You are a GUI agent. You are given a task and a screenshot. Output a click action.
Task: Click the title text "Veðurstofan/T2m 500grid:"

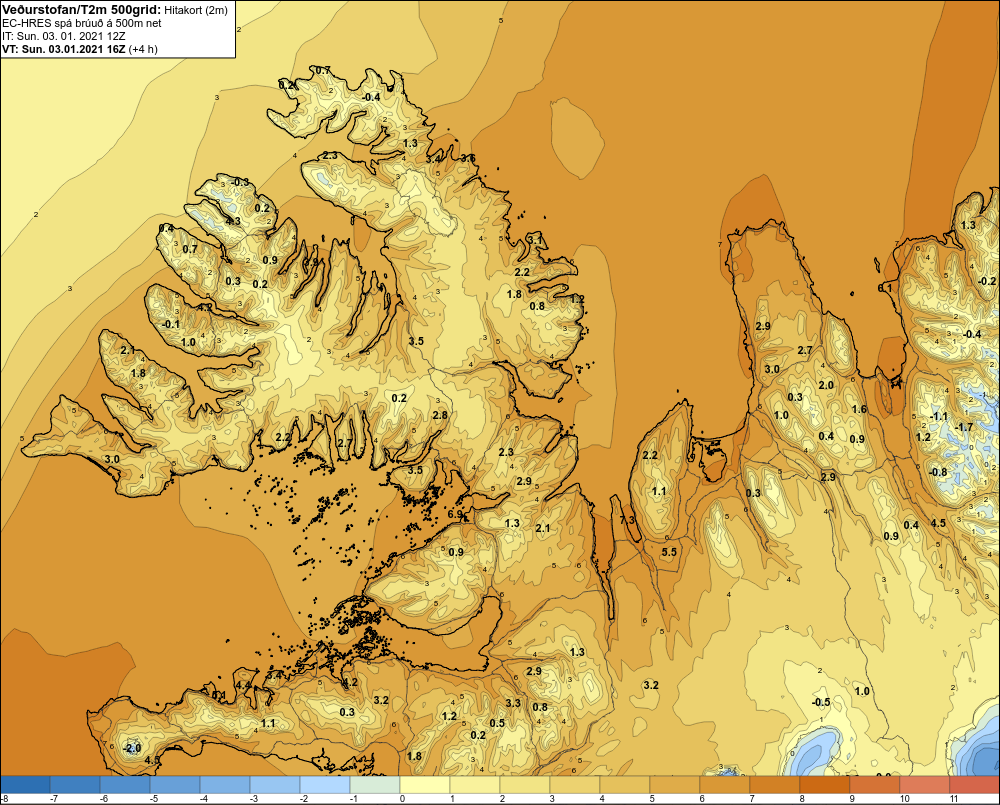(x=82, y=10)
